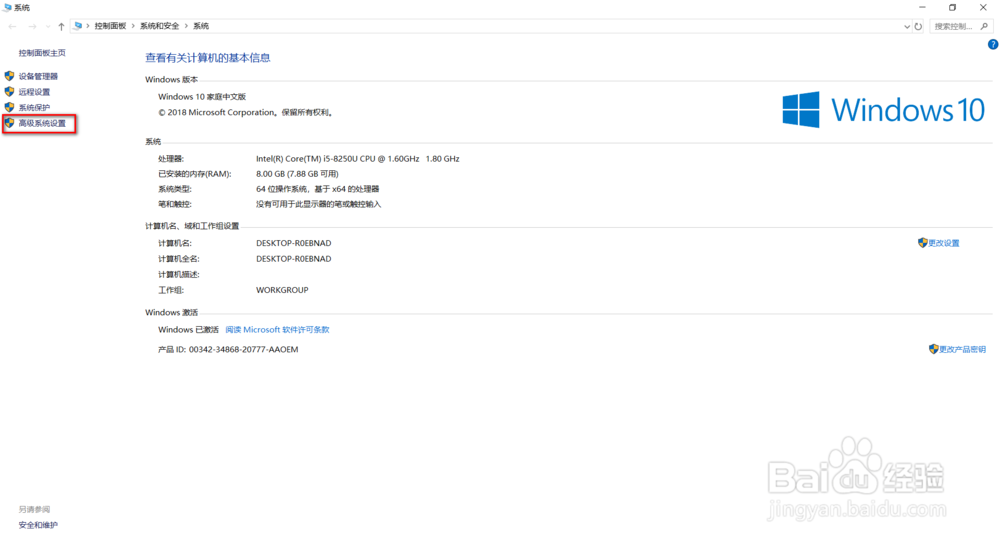Open Remote Settings (远程设置) link
The image size is (1000, 543).
[34, 92]
